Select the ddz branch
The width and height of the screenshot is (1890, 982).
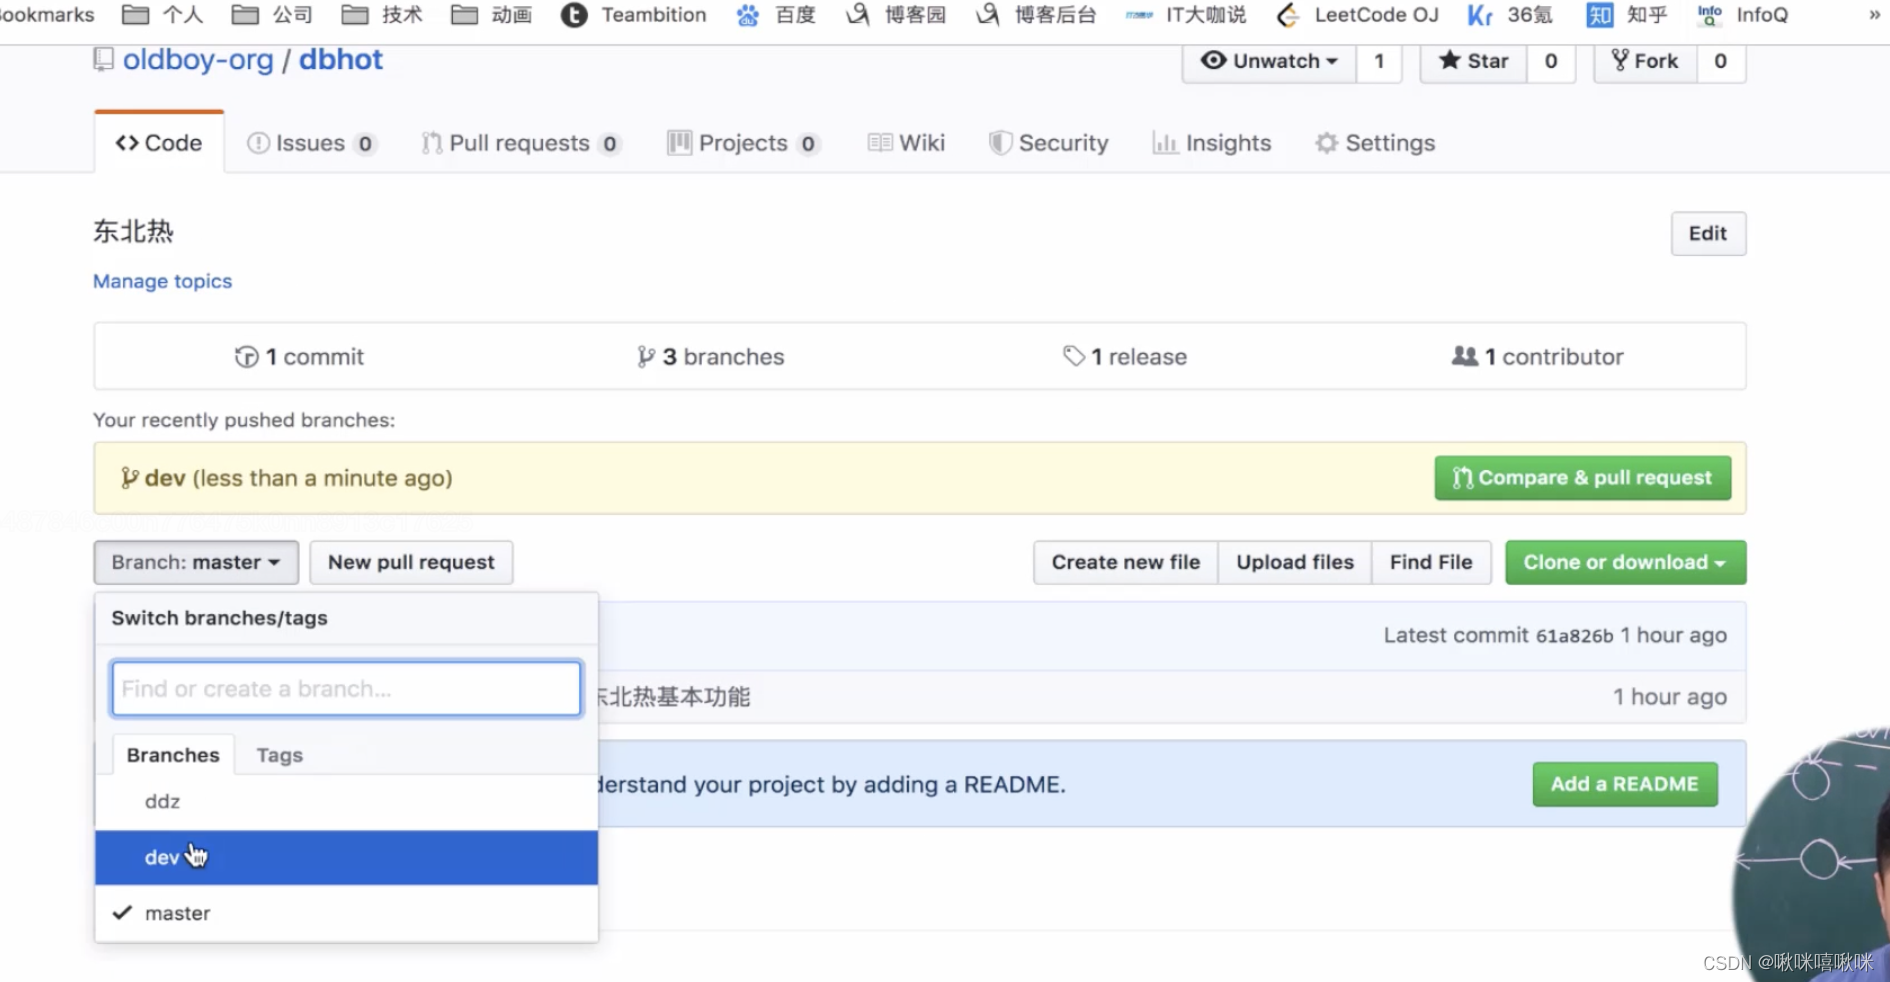346,802
